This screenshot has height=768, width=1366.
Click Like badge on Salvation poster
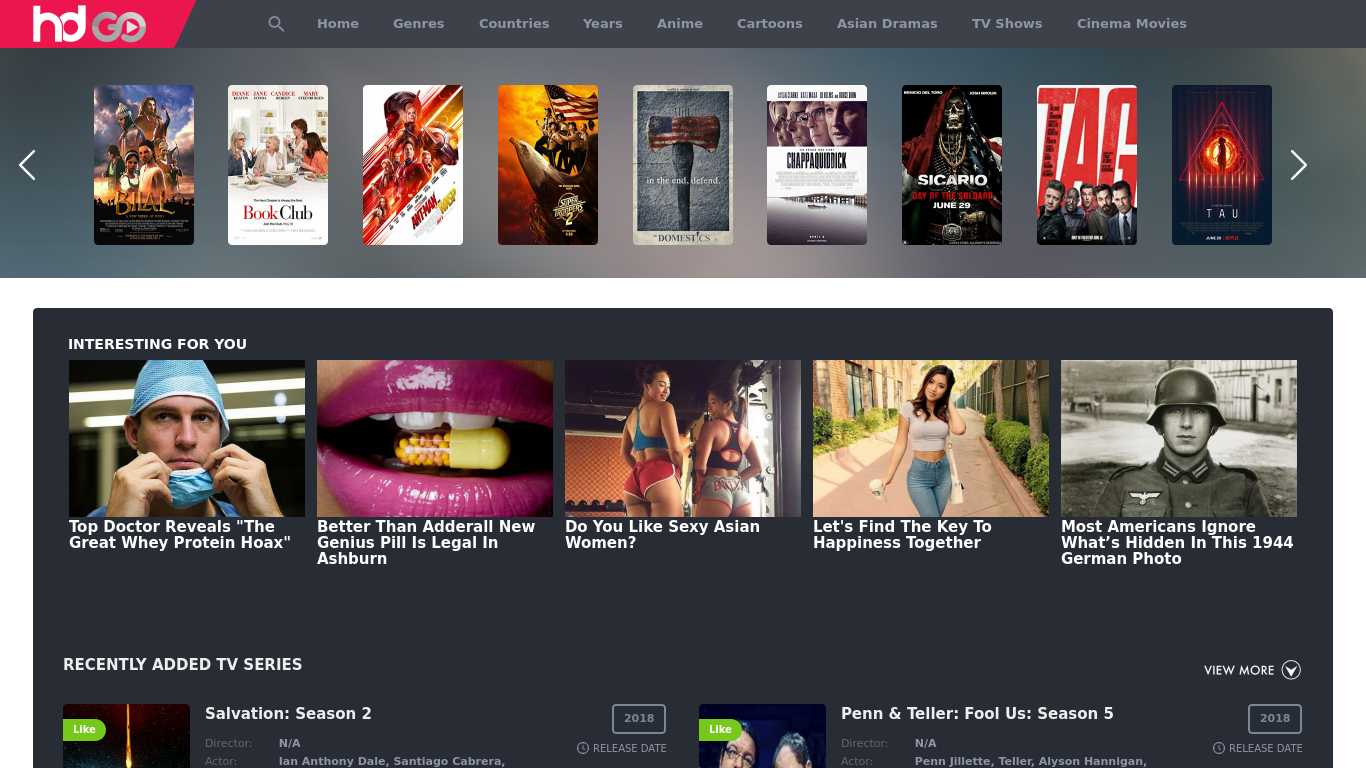84,730
